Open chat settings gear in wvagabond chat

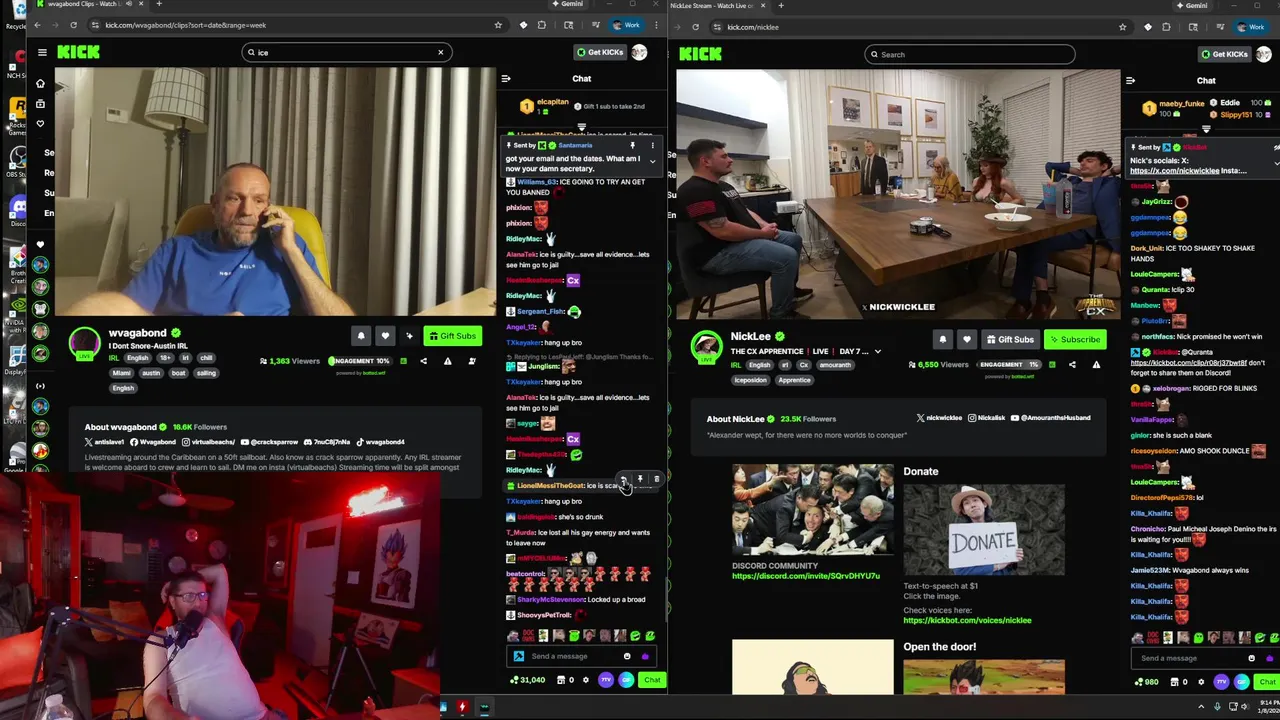click(586, 680)
